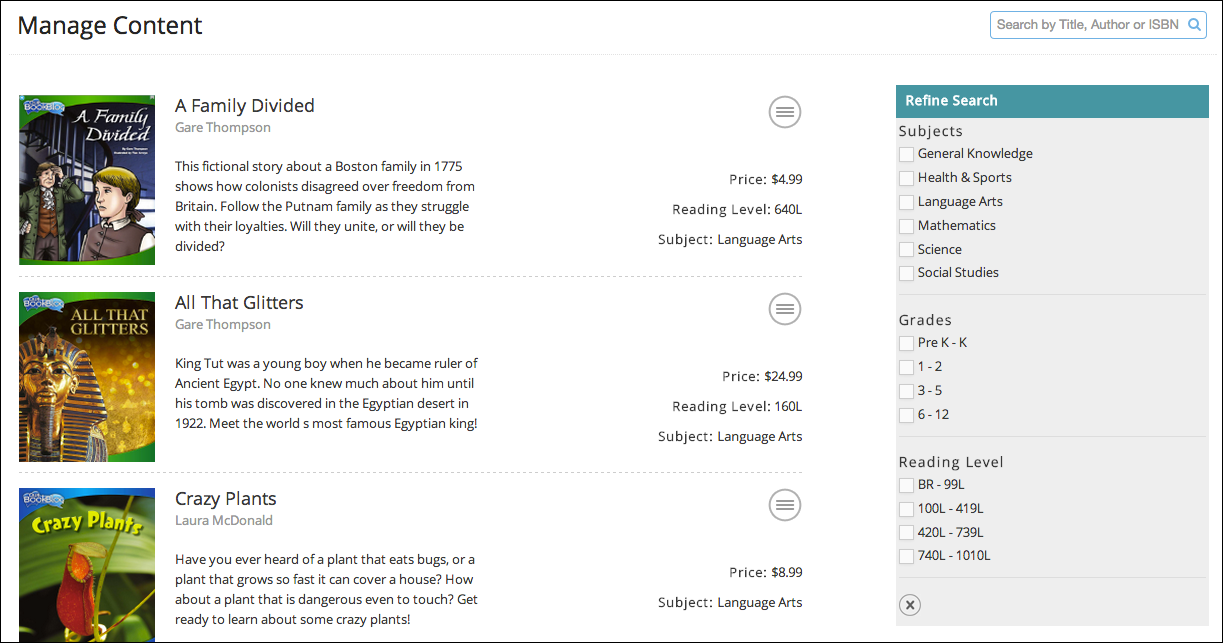
Task: Open menu icon for All That Glitters
Action: [785, 309]
